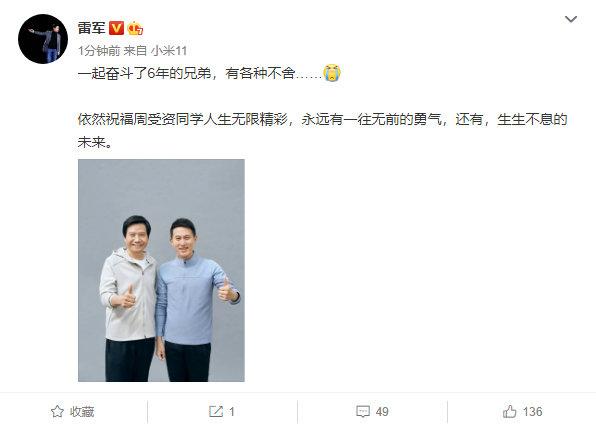
Task: Open the repost count 1
Action: pos(231,411)
